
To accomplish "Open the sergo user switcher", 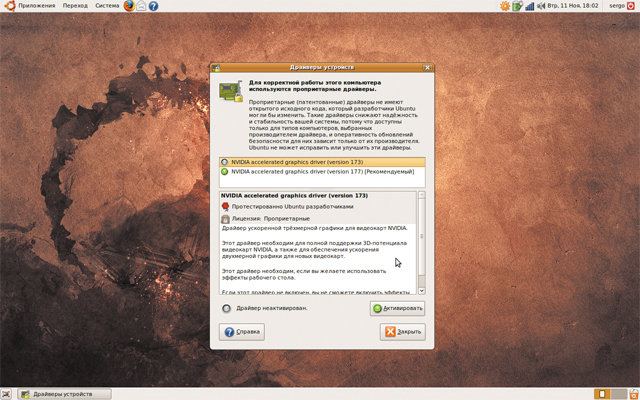I will coord(617,6).
